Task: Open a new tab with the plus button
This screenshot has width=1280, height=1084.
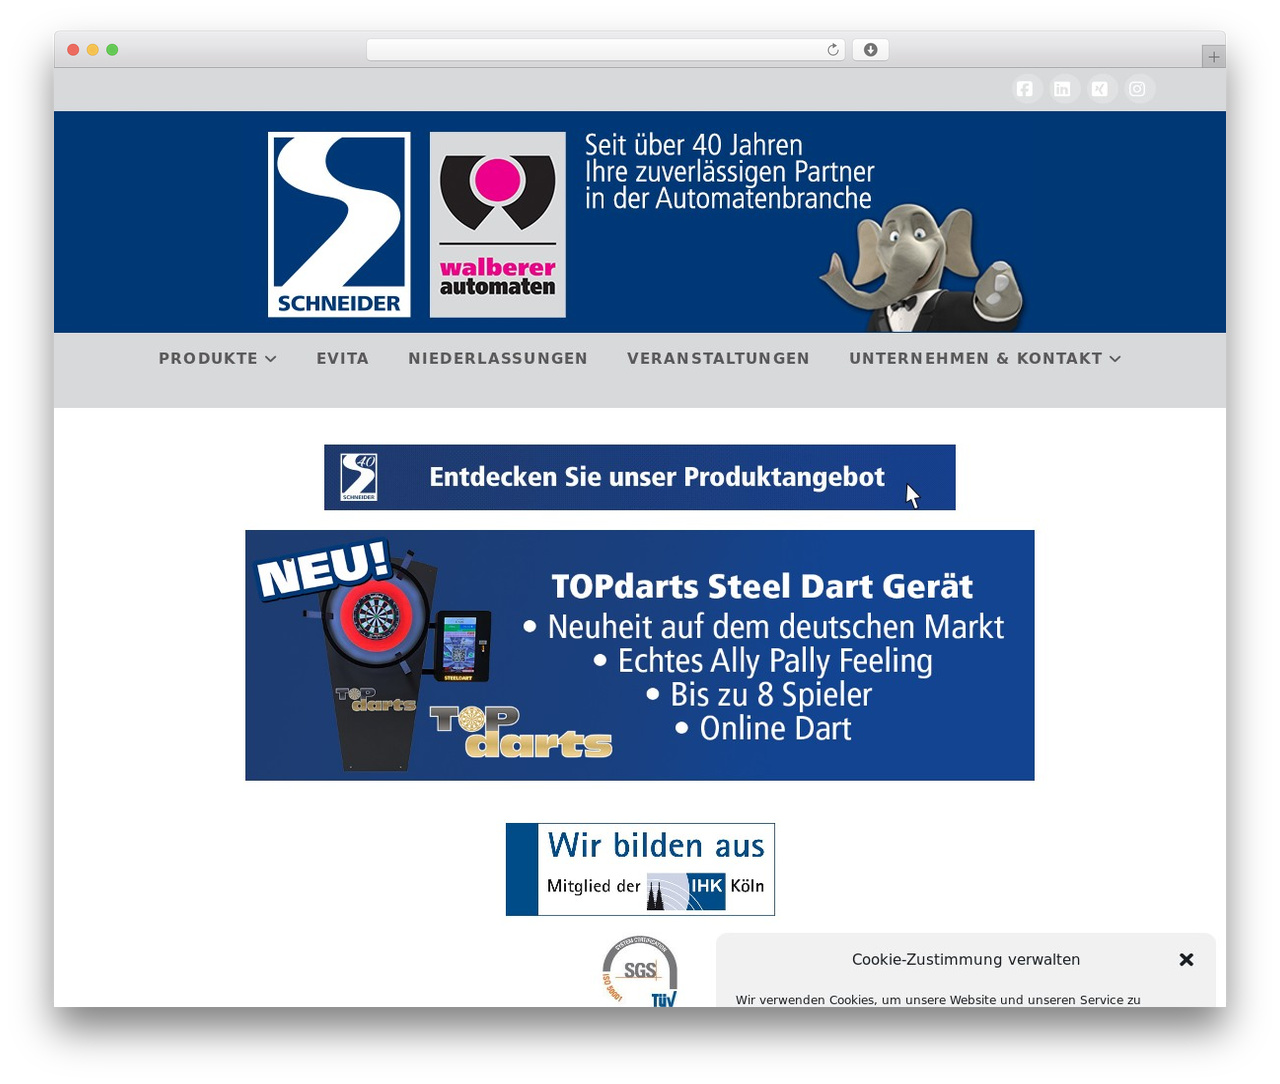Action: pos(1213,57)
